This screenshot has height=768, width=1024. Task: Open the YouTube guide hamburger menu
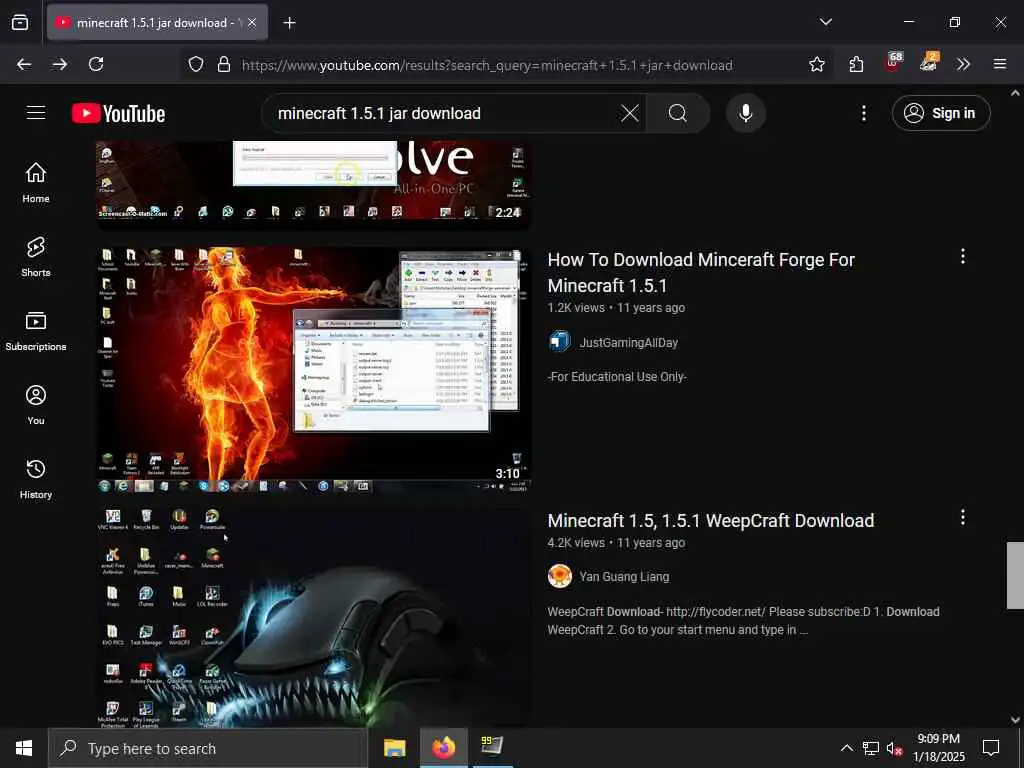(x=36, y=113)
